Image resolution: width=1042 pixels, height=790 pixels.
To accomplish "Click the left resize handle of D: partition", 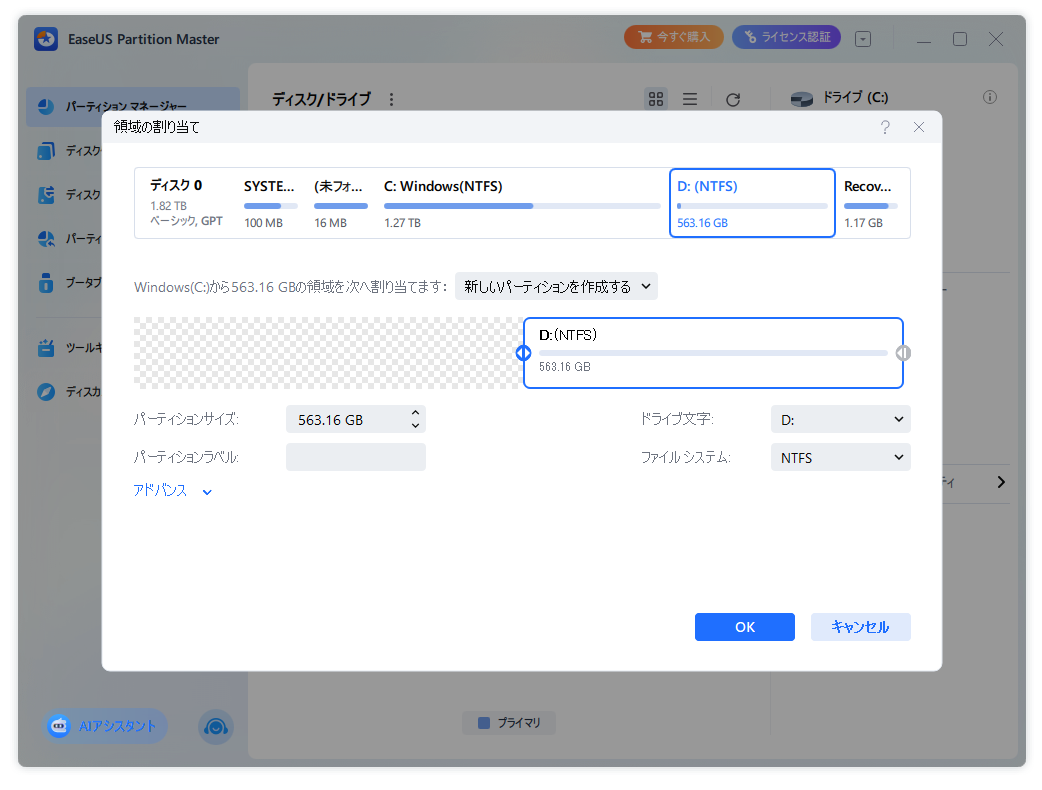I will point(524,353).
